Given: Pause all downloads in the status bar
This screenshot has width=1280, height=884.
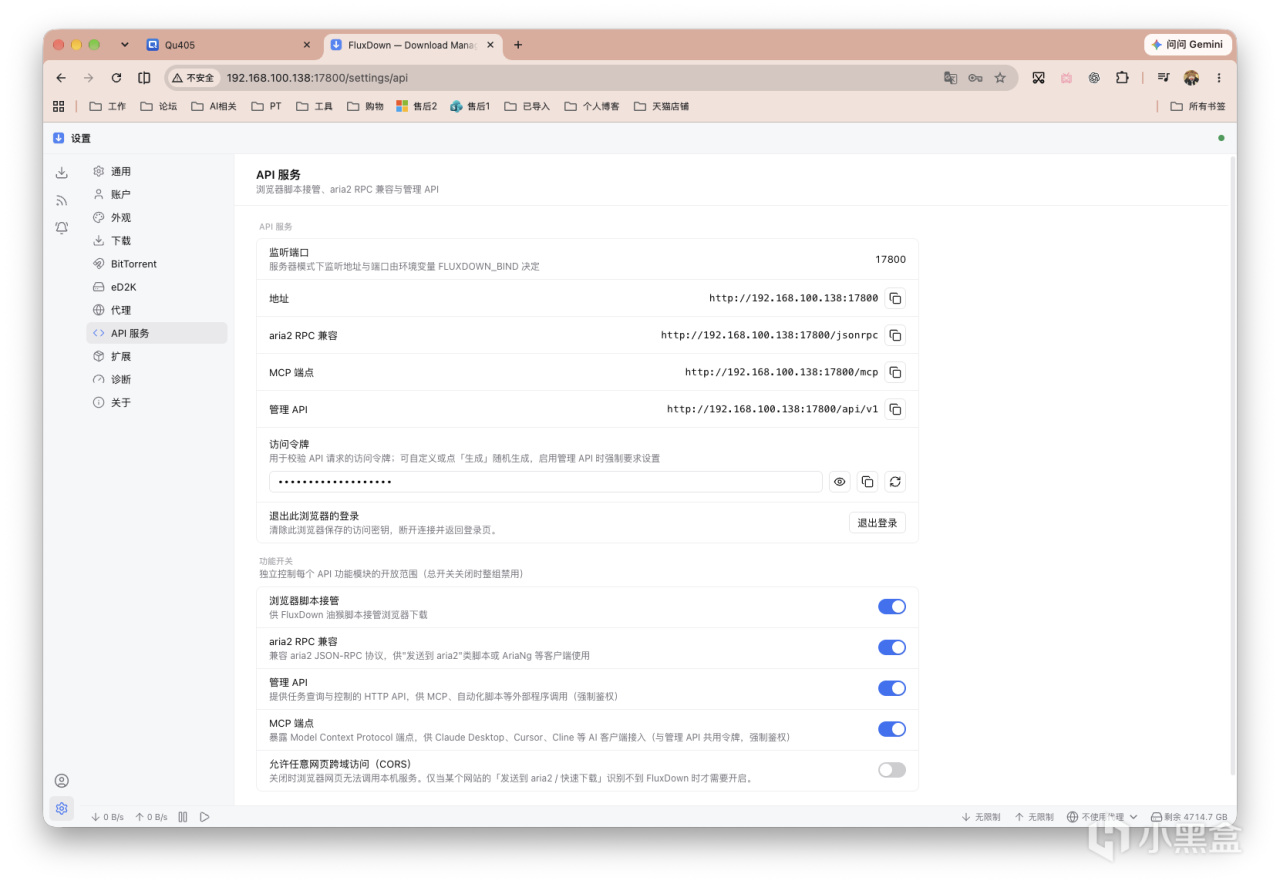Looking at the screenshot, I should click(x=183, y=817).
